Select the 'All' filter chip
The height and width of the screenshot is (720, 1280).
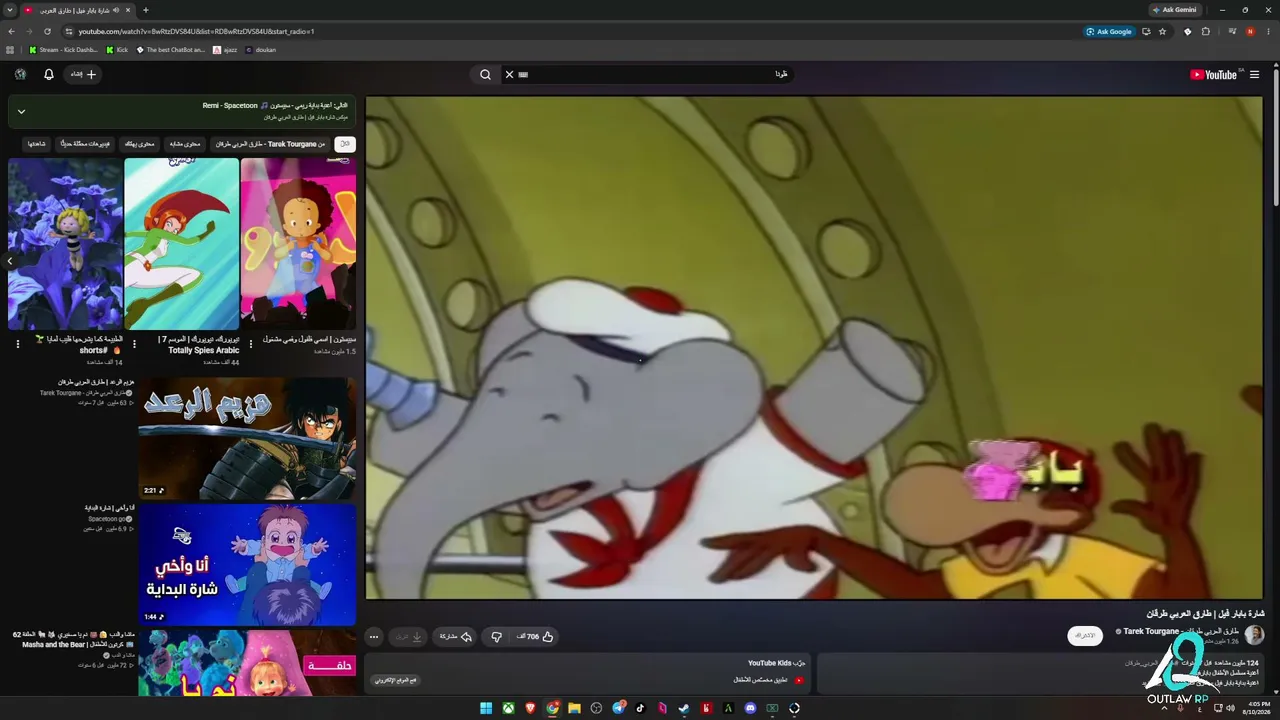(345, 144)
